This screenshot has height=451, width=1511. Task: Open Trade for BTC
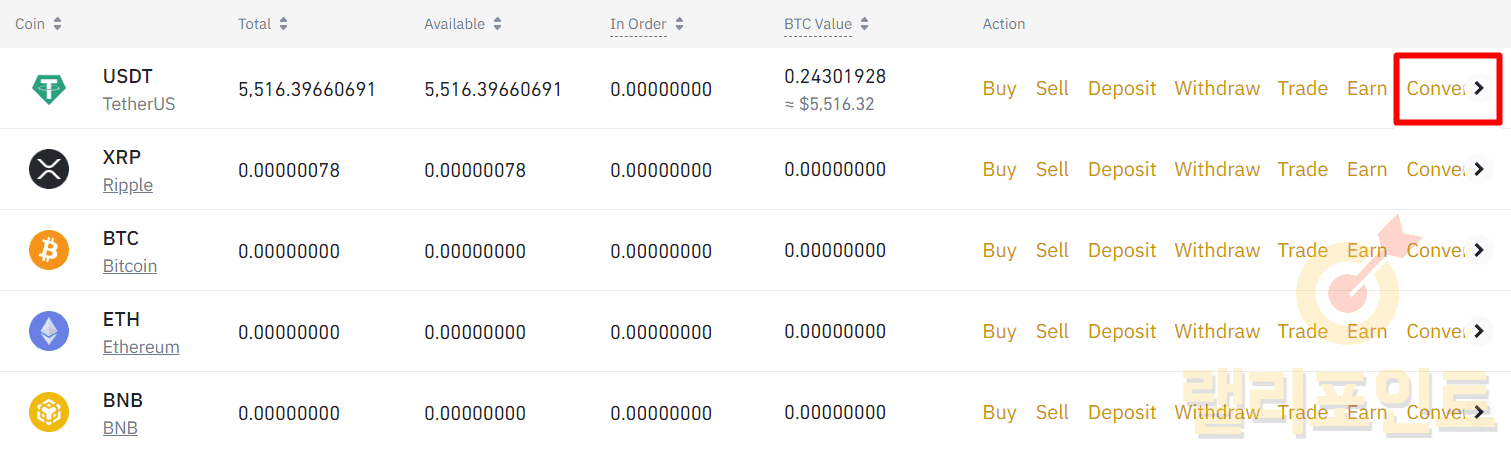(x=1303, y=250)
